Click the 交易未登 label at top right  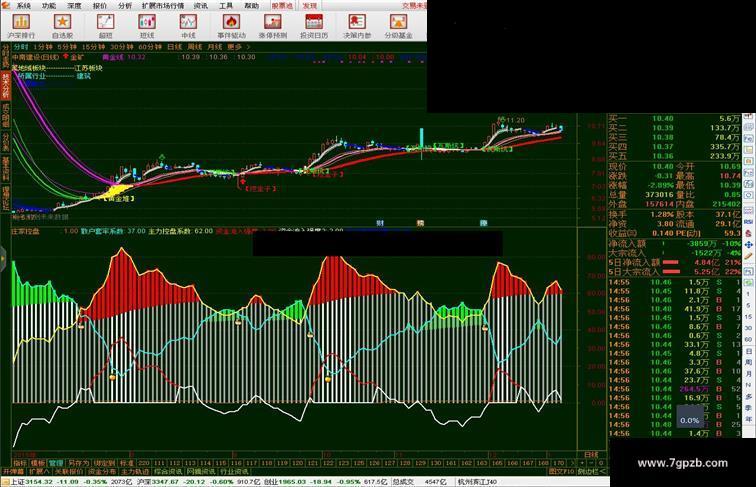click(414, 6)
